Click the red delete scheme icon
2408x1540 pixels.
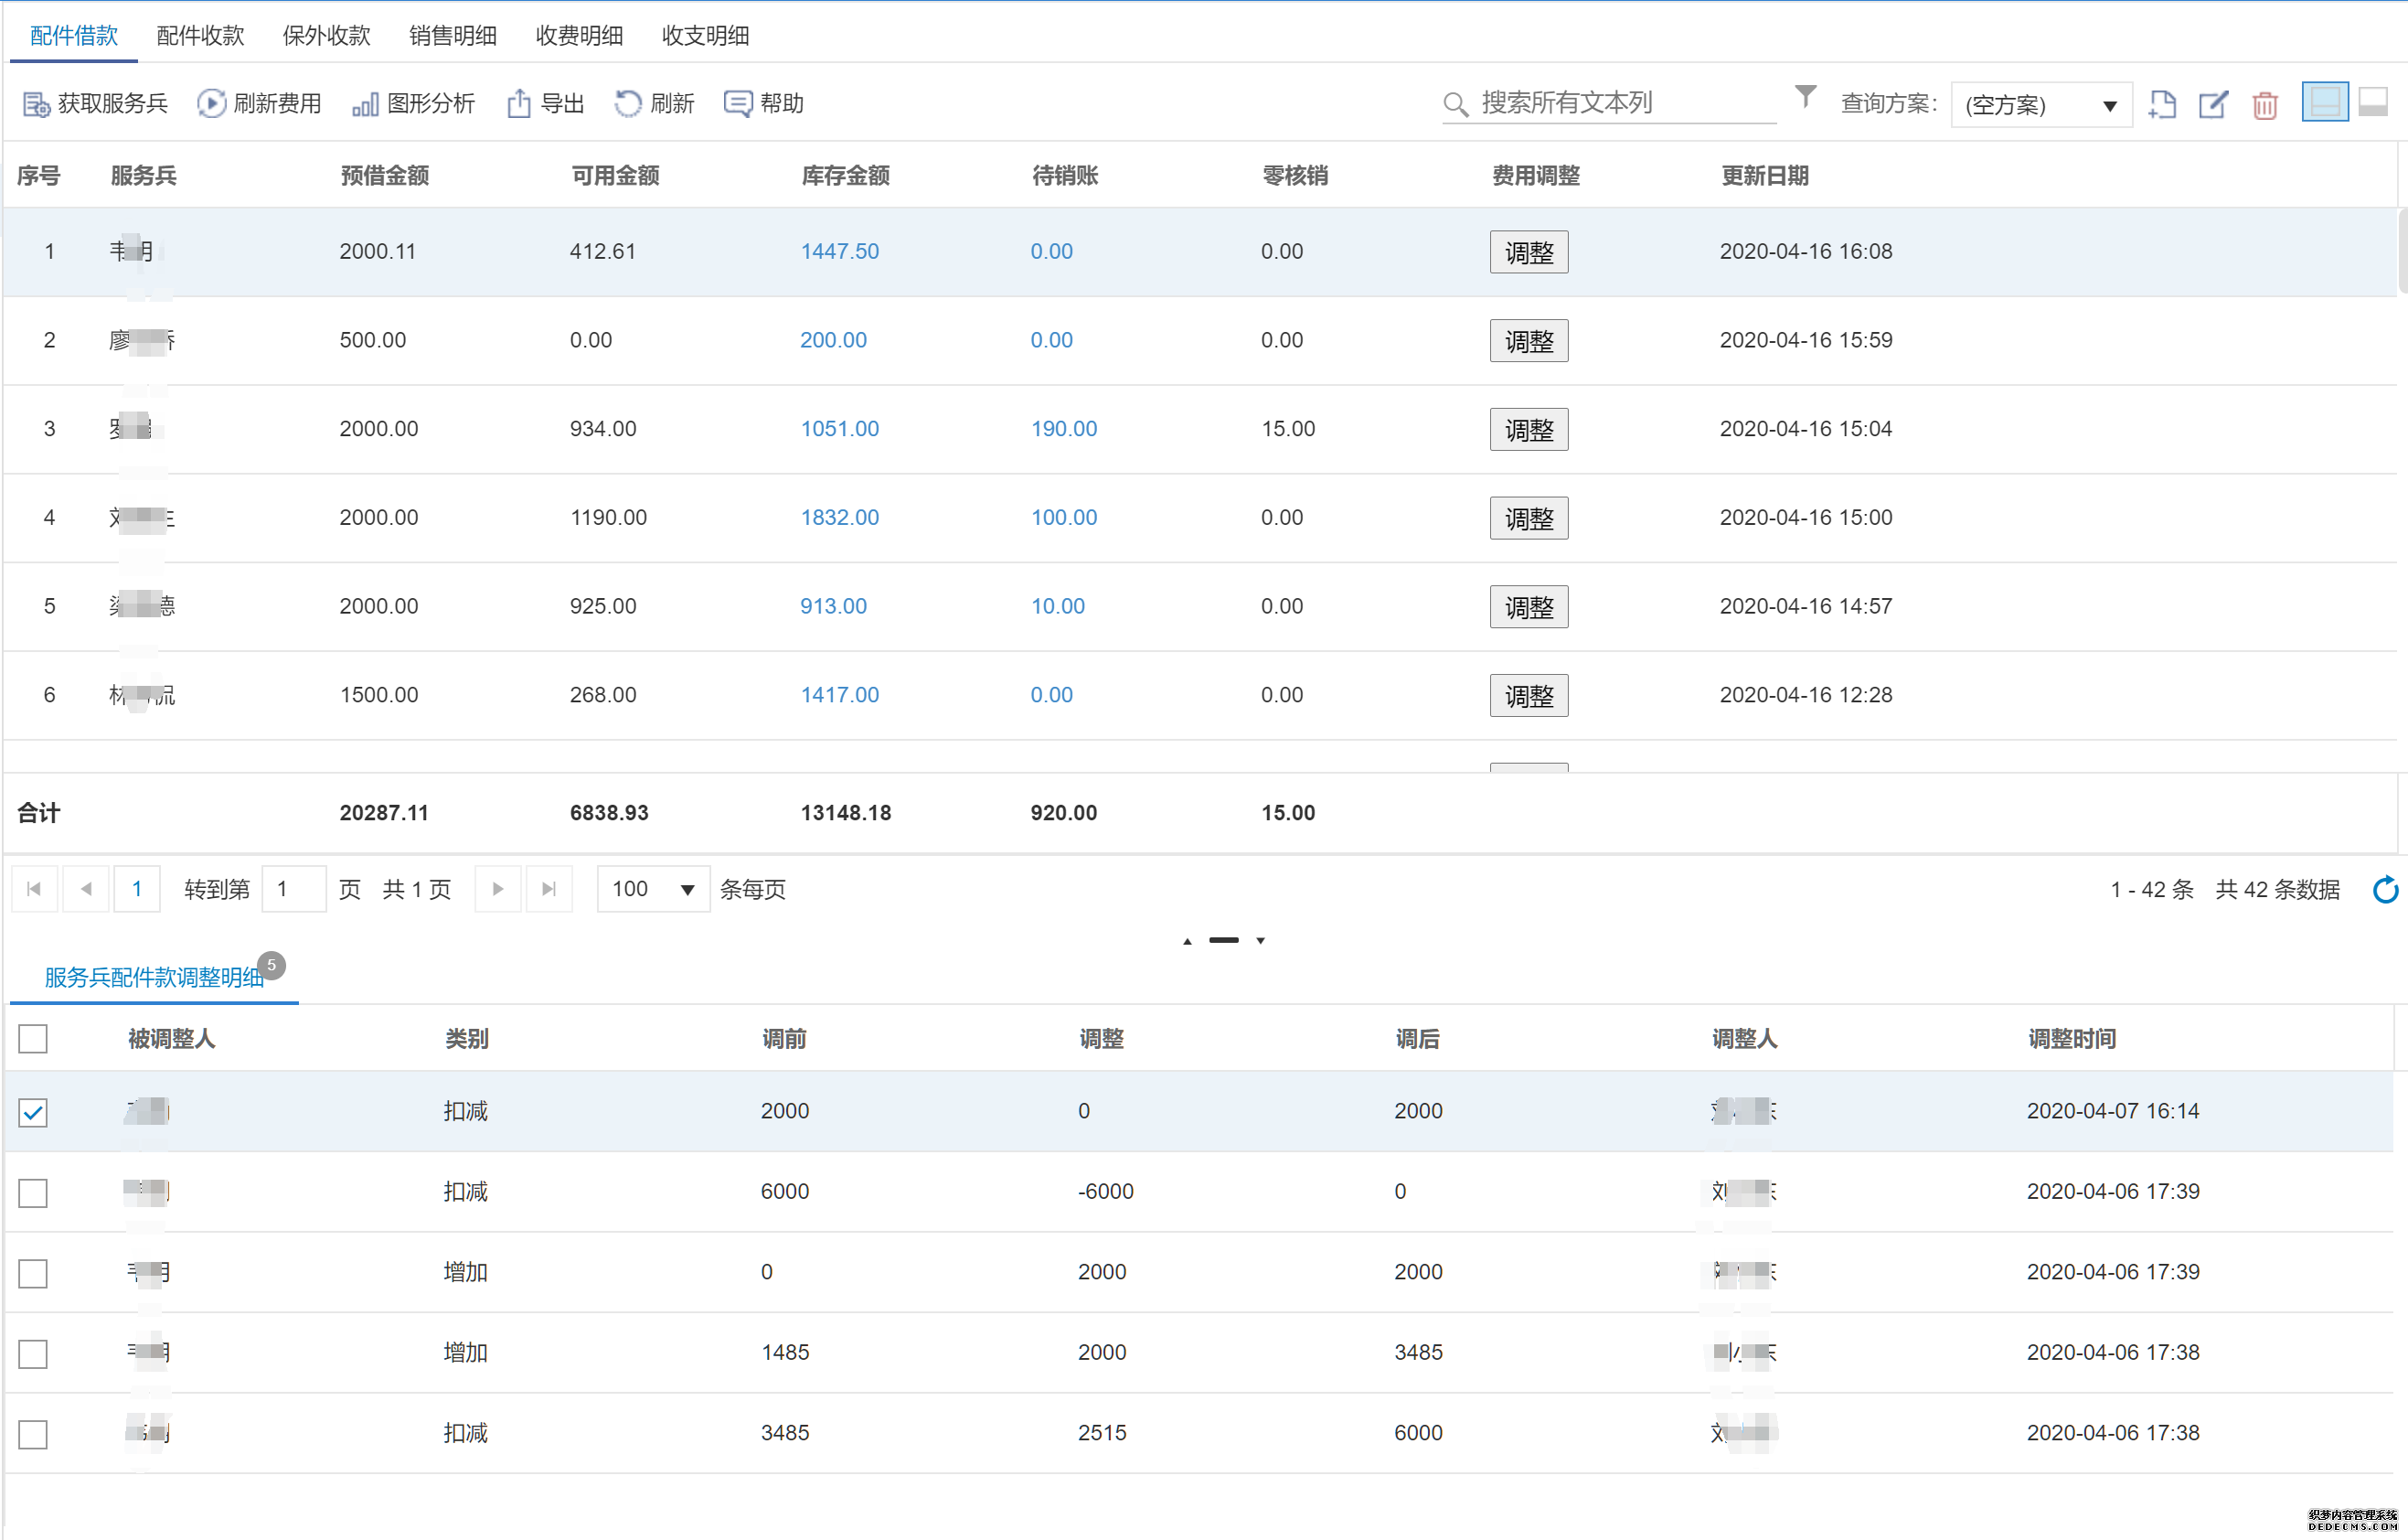2265,105
